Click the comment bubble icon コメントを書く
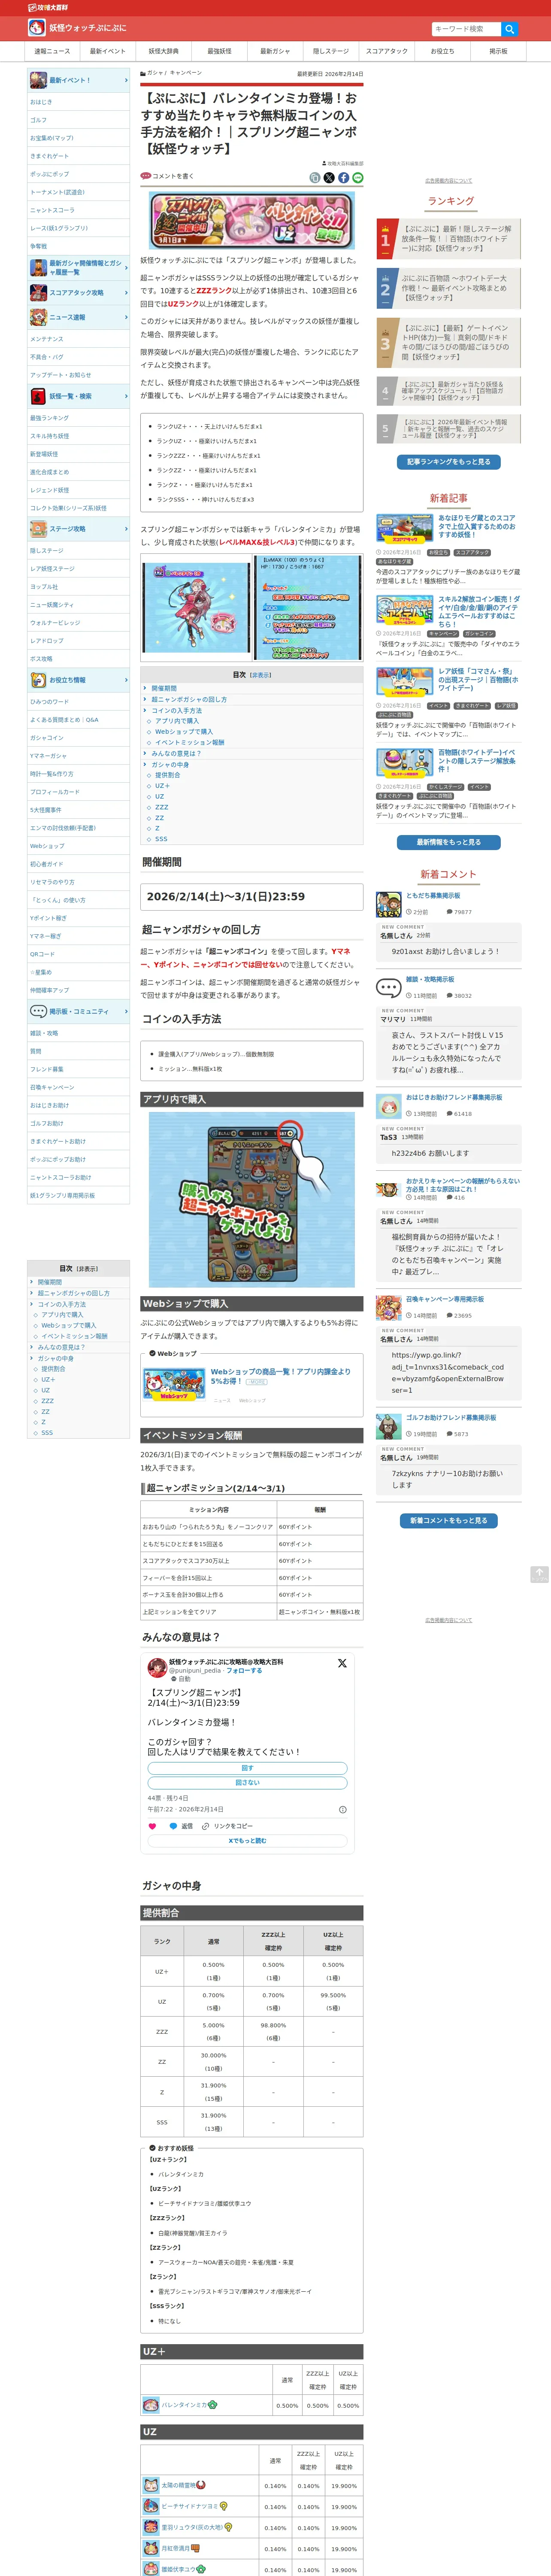This screenshot has width=551, height=2576. 146,176
